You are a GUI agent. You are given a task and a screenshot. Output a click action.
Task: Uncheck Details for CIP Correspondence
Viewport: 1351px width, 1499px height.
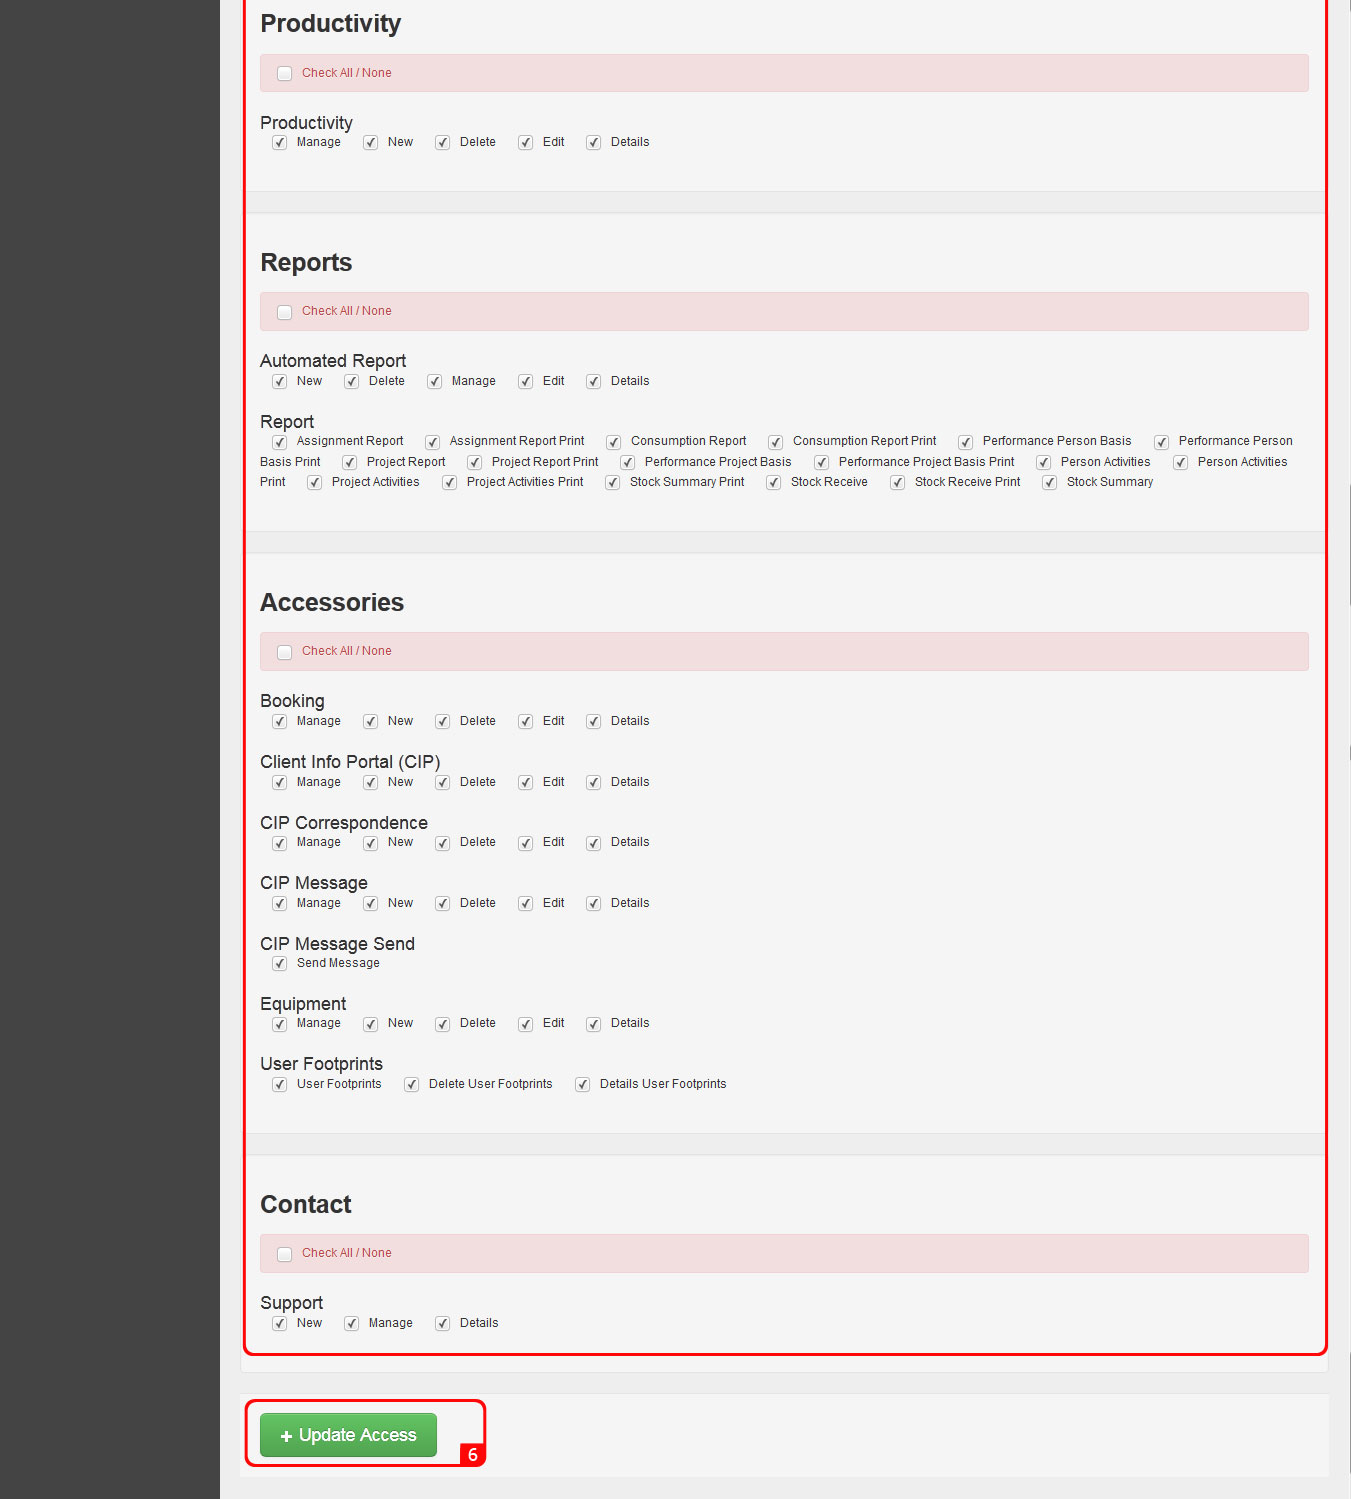[x=594, y=843]
